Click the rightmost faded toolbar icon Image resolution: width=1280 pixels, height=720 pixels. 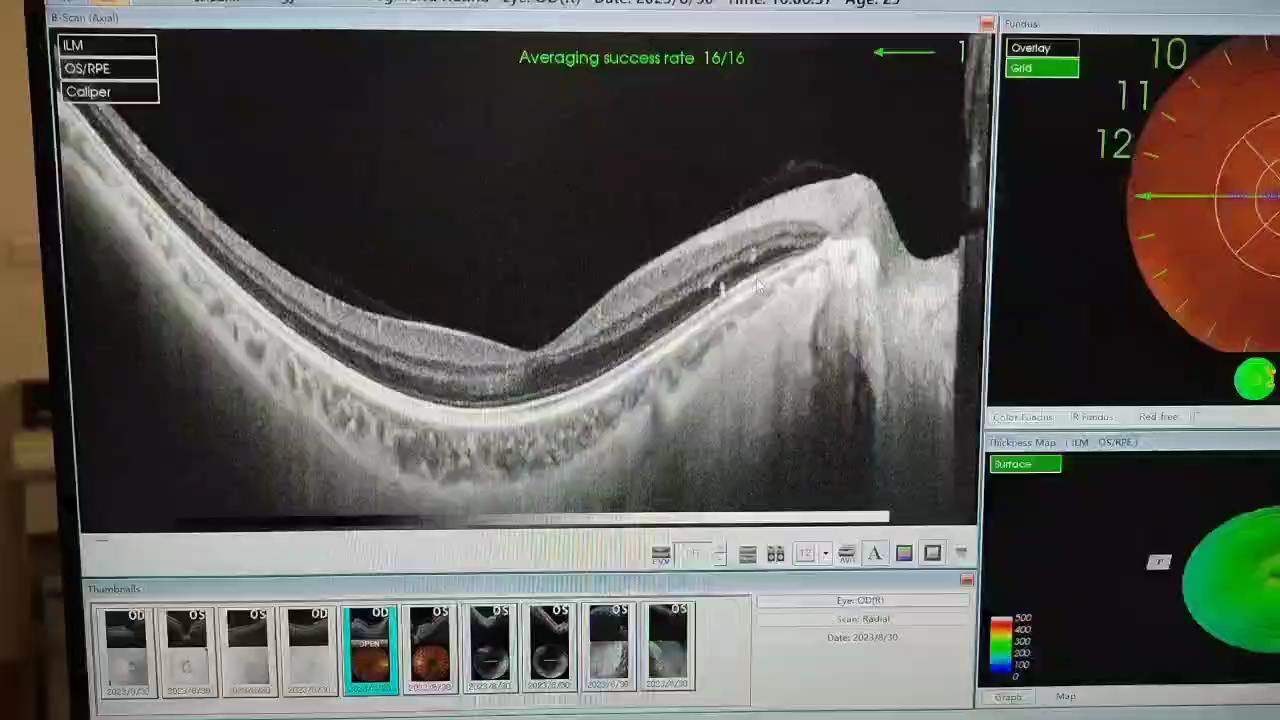(961, 552)
